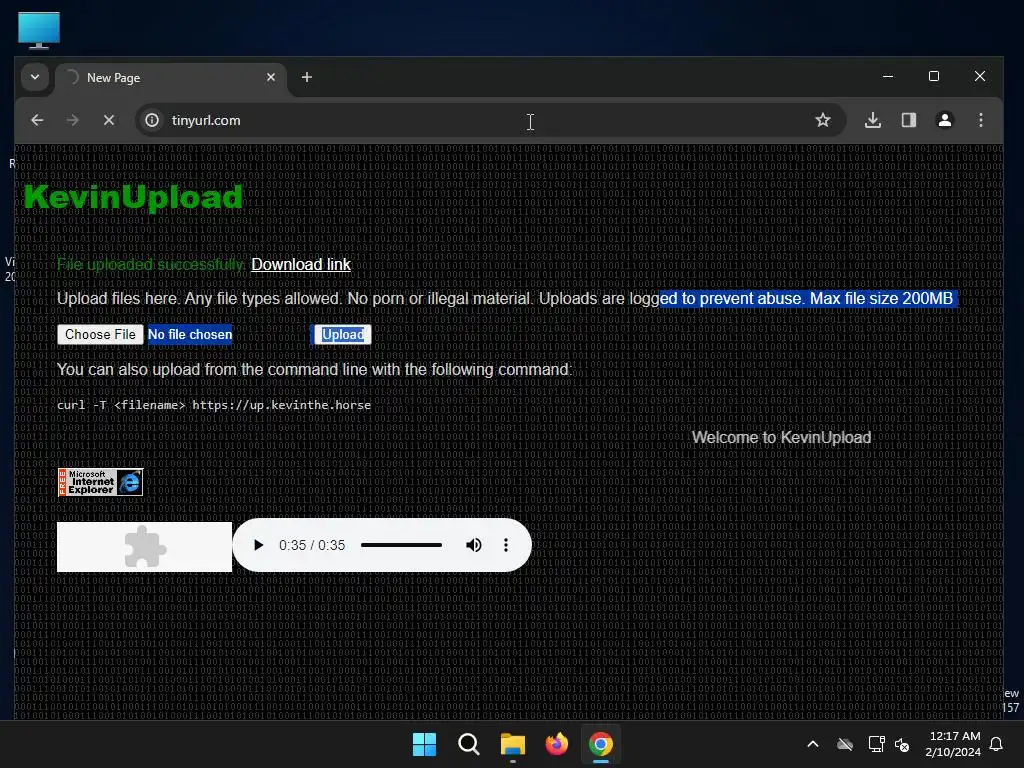Open the network status tray icon
The height and width of the screenshot is (768, 1024).
coord(876,744)
